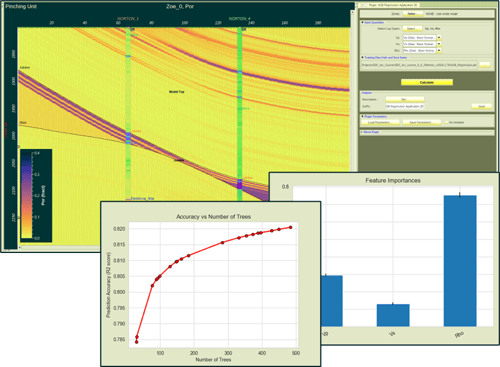Click the browse button beside training path
The width and height of the screenshot is (500, 367).
click(x=485, y=65)
